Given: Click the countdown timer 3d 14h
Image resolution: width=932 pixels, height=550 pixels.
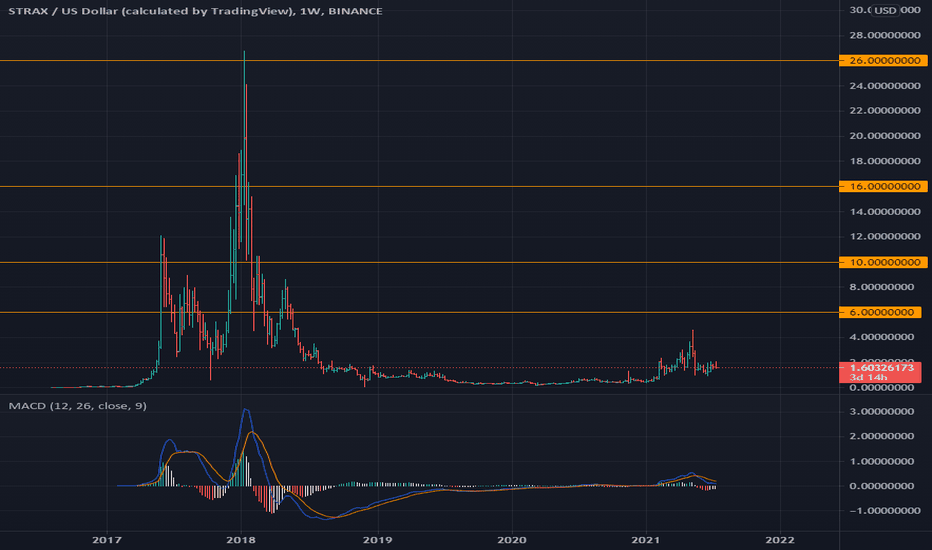Looking at the screenshot, I should (x=868, y=378).
